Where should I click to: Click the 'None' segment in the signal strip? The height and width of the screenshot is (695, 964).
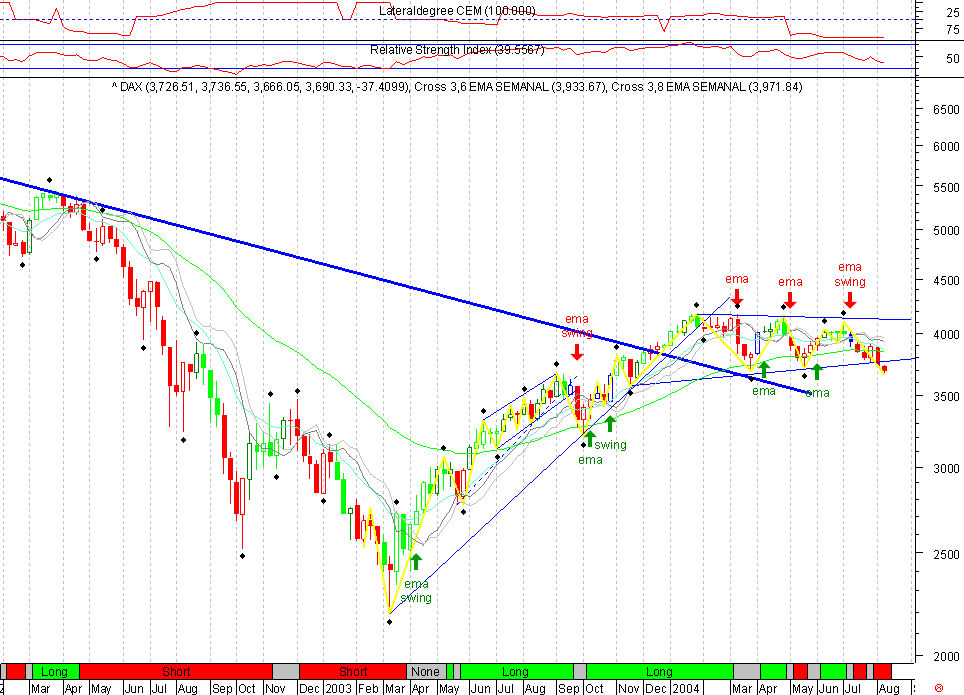click(x=424, y=672)
